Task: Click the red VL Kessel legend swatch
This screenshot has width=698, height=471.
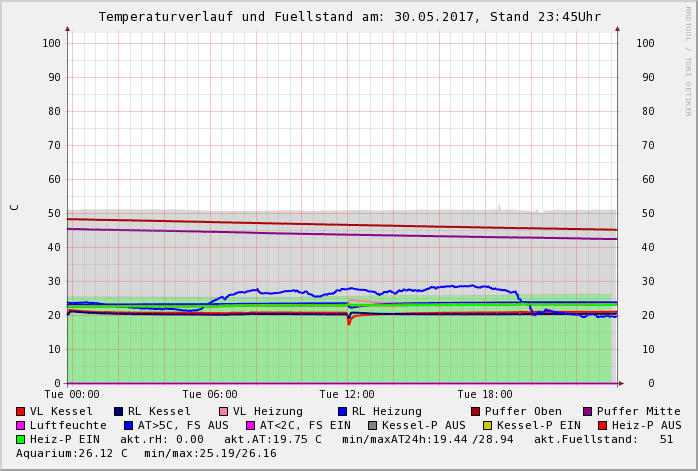Action: pos(21,411)
